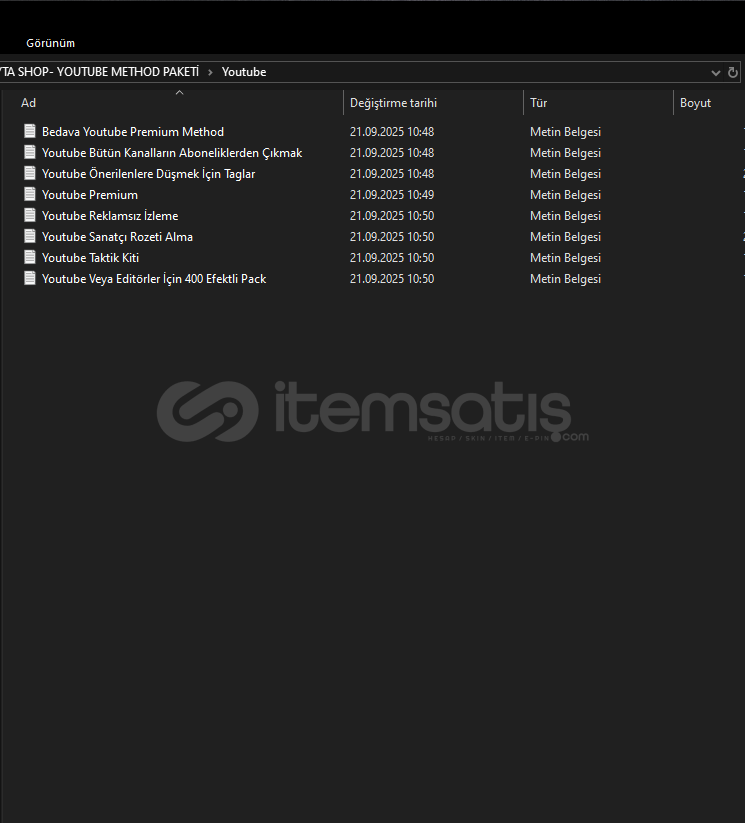Viewport: 745px width, 823px height.
Task: Select the Youtube Reklamsız İzleme file name
Action: (x=110, y=216)
